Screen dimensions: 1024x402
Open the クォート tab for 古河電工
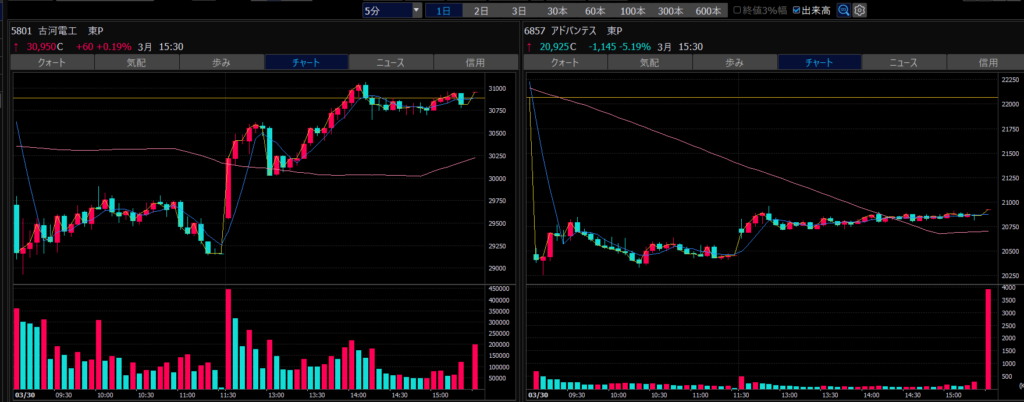click(52, 62)
